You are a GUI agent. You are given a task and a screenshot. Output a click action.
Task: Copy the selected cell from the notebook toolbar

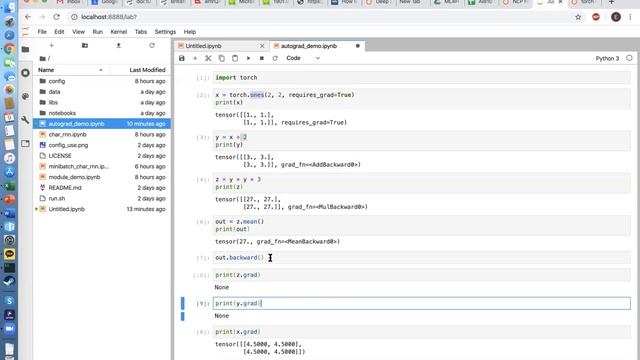[x=222, y=58]
